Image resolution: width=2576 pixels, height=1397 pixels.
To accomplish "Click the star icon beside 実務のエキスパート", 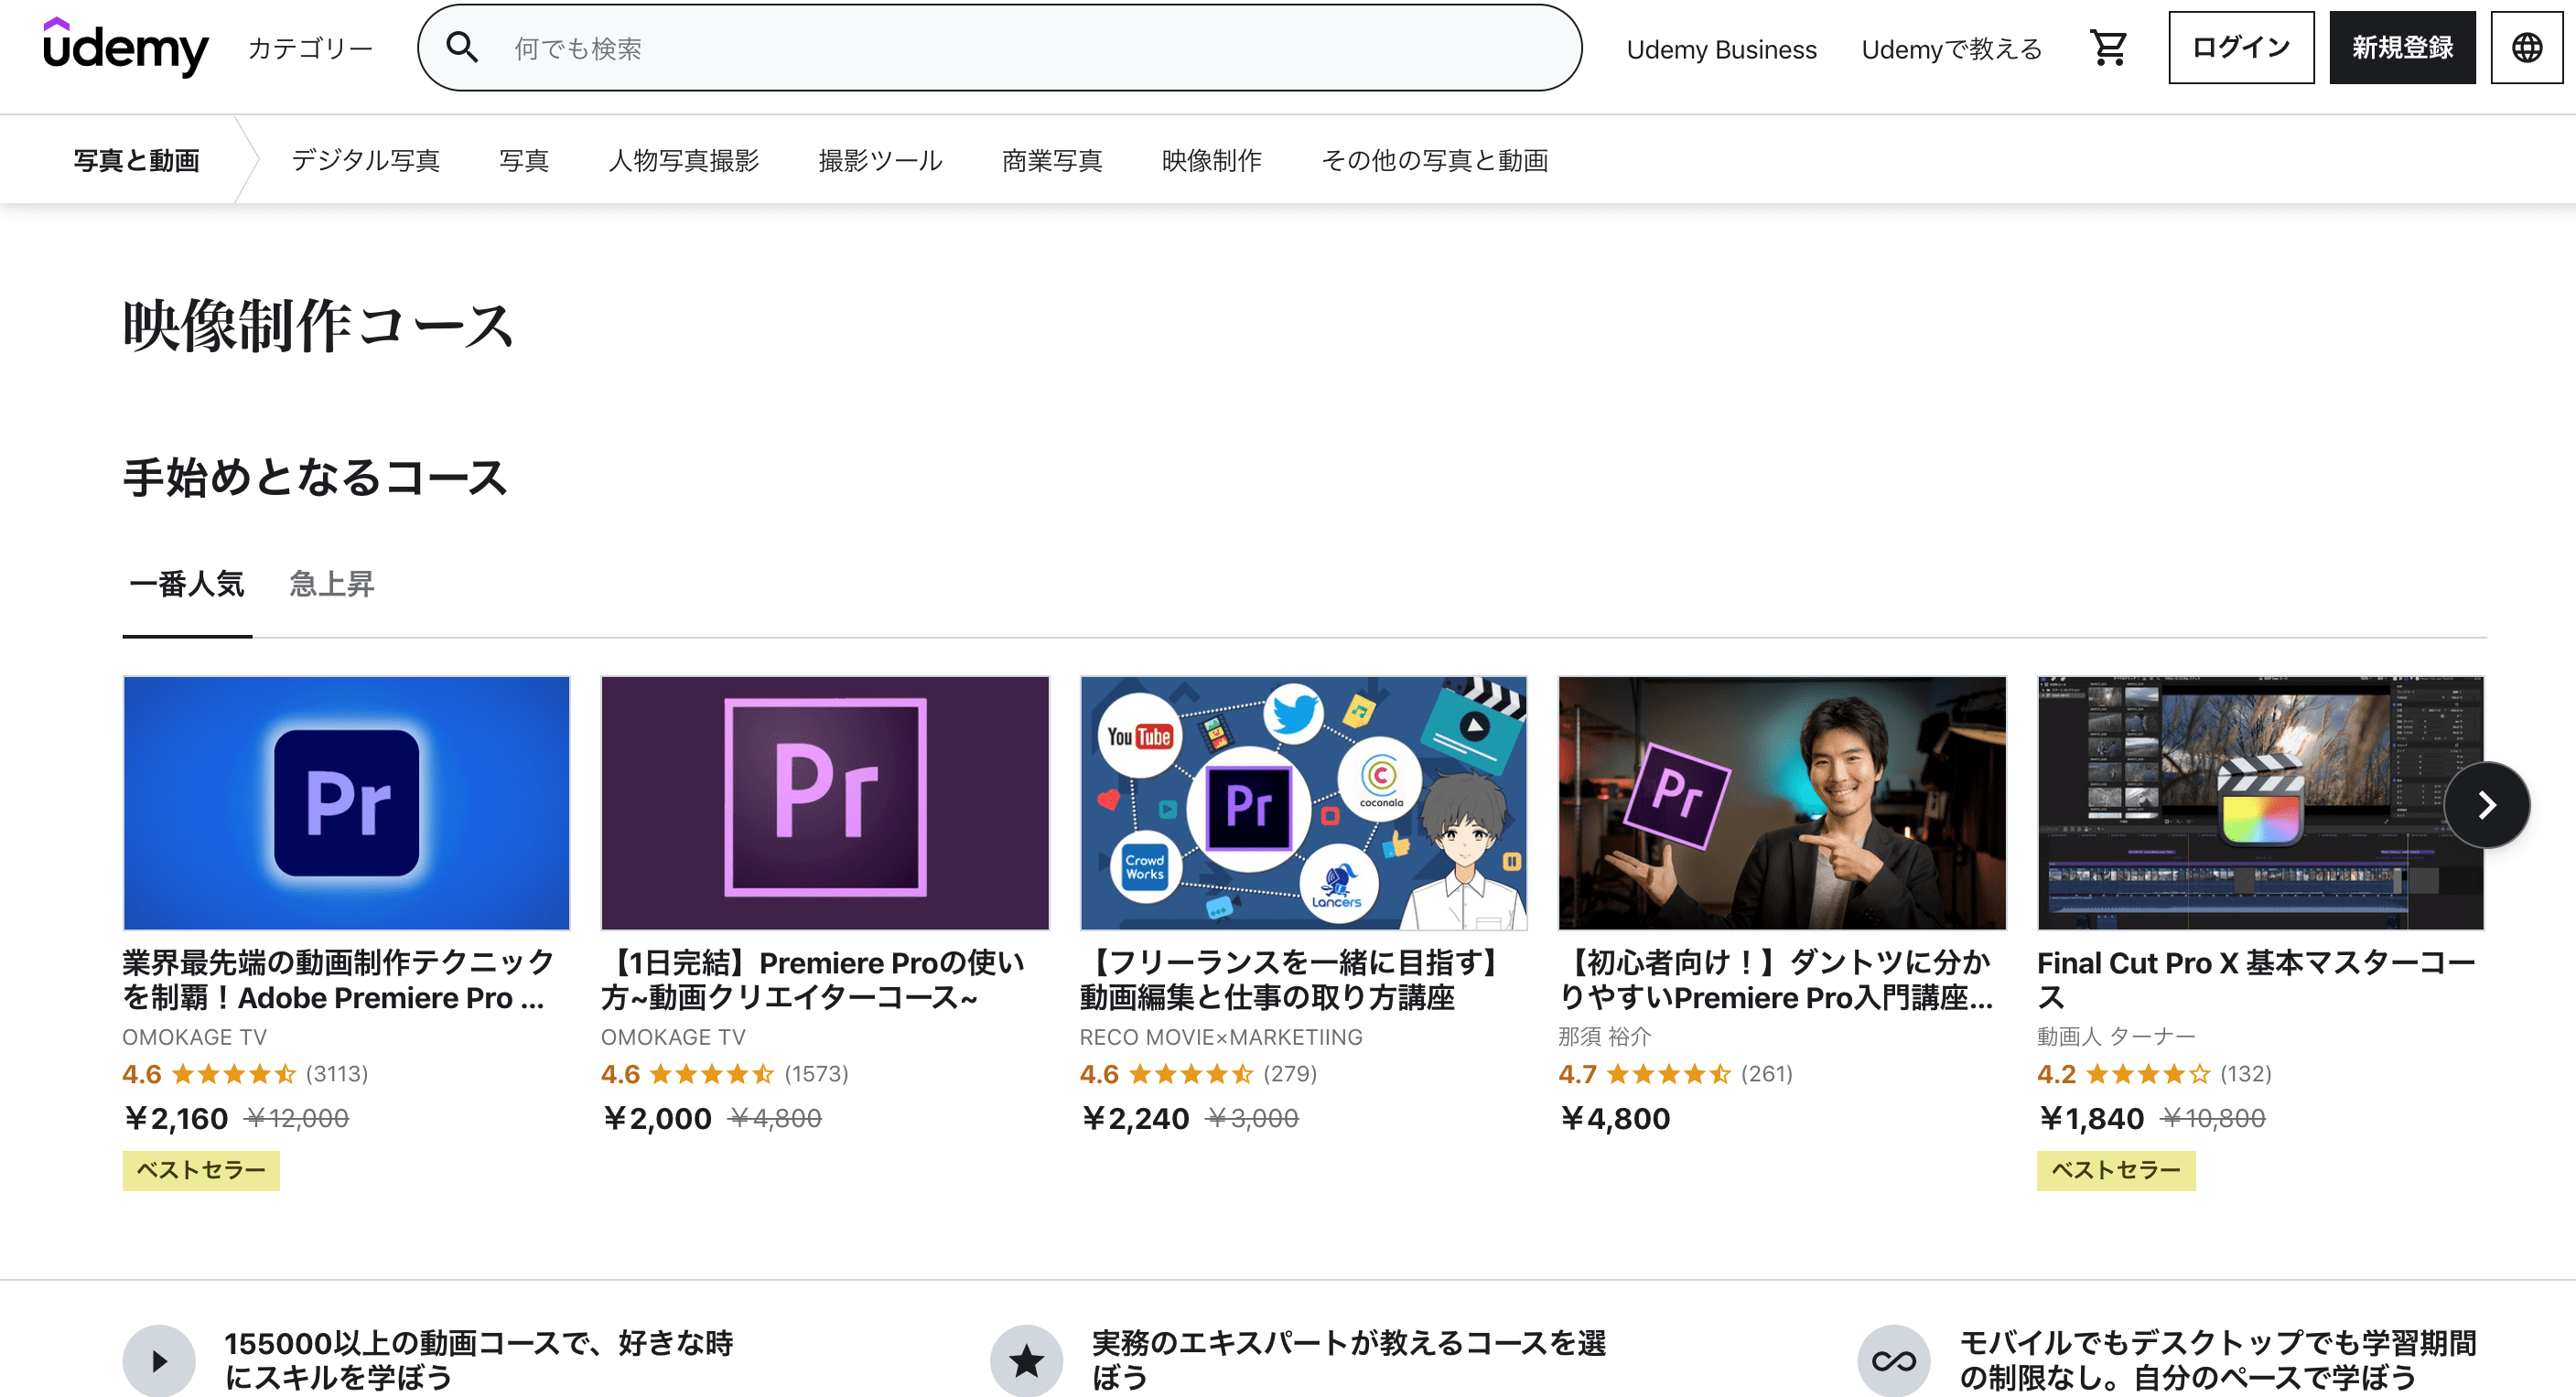I will tap(1026, 1360).
